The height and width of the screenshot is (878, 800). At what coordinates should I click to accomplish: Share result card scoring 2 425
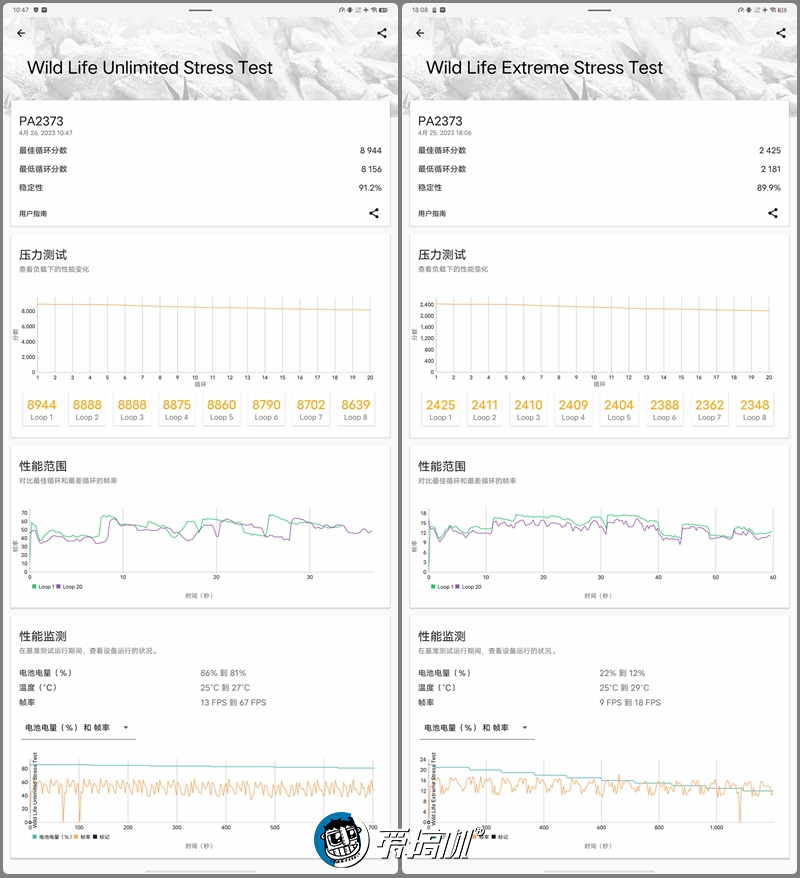[773, 213]
